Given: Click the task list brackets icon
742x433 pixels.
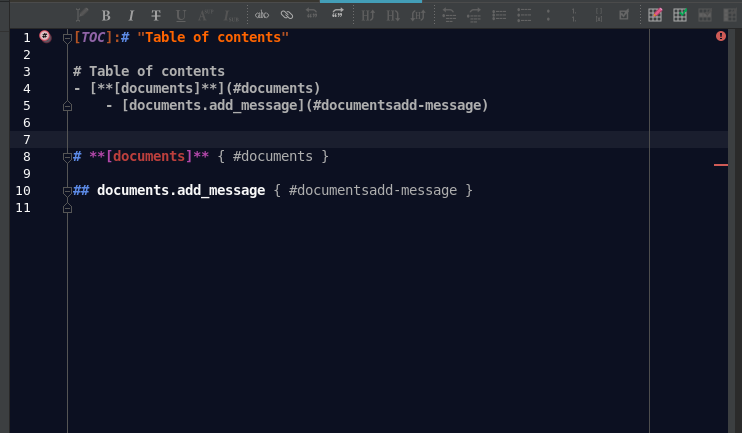Looking at the screenshot, I should pos(599,16).
